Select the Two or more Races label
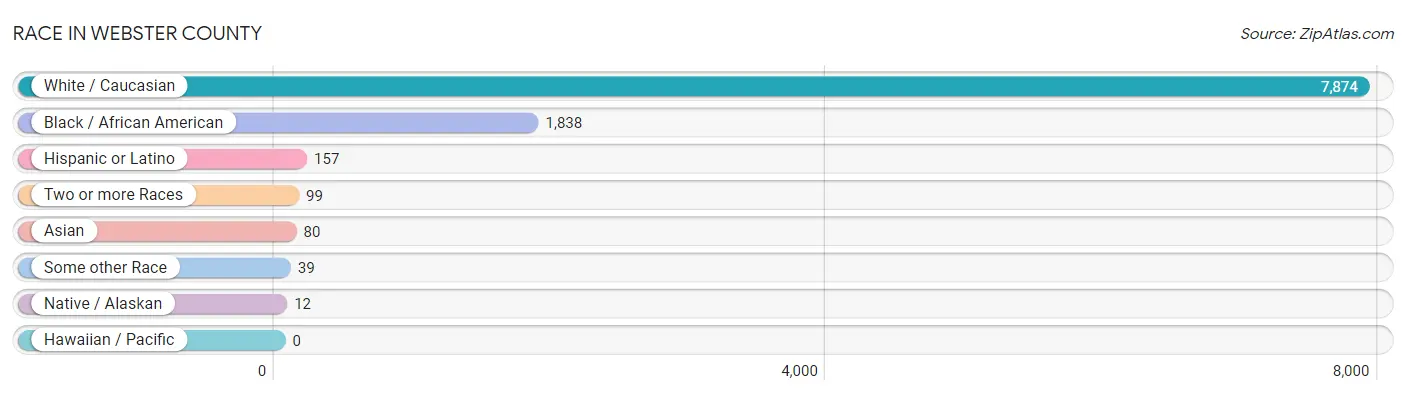Screen dimensions: 1406x395 point(113,194)
